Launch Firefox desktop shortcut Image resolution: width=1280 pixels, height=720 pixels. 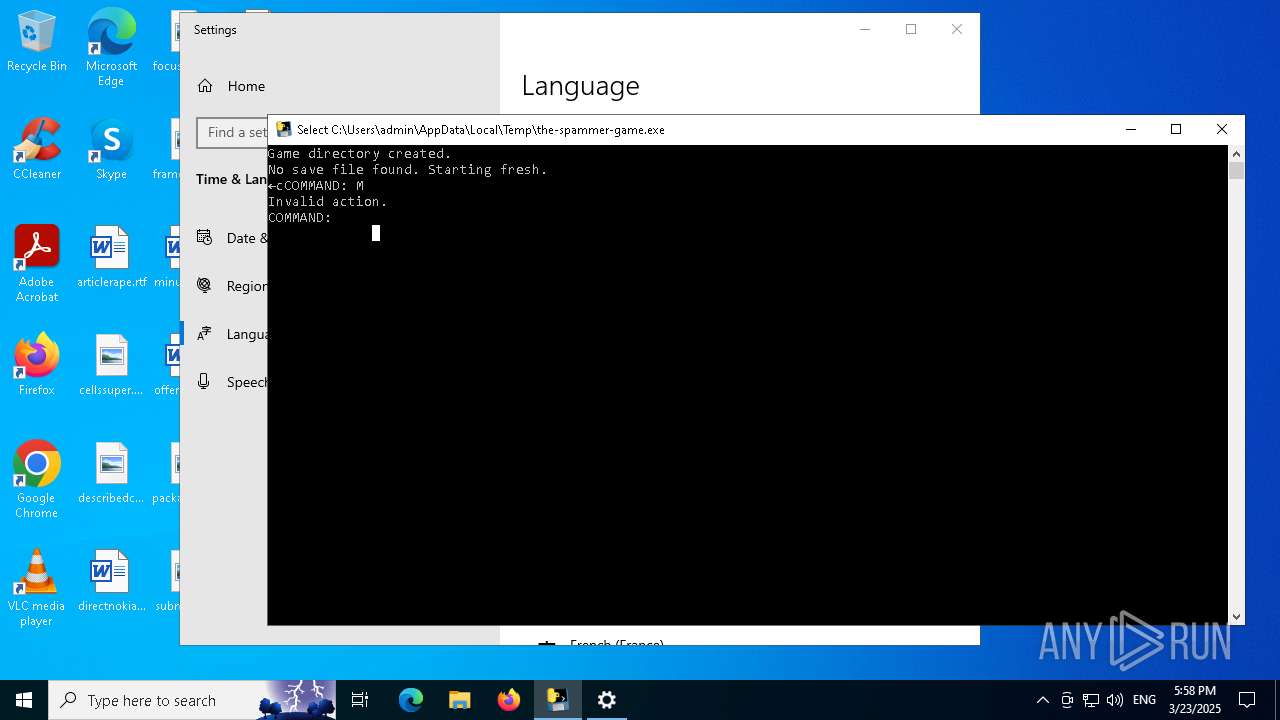coord(37,365)
